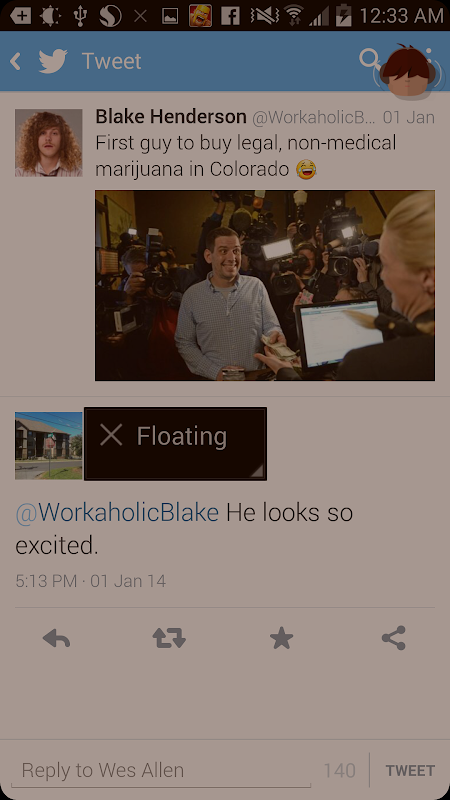Tap the floating cartoon head avatar
The image size is (450, 800).
point(407,70)
